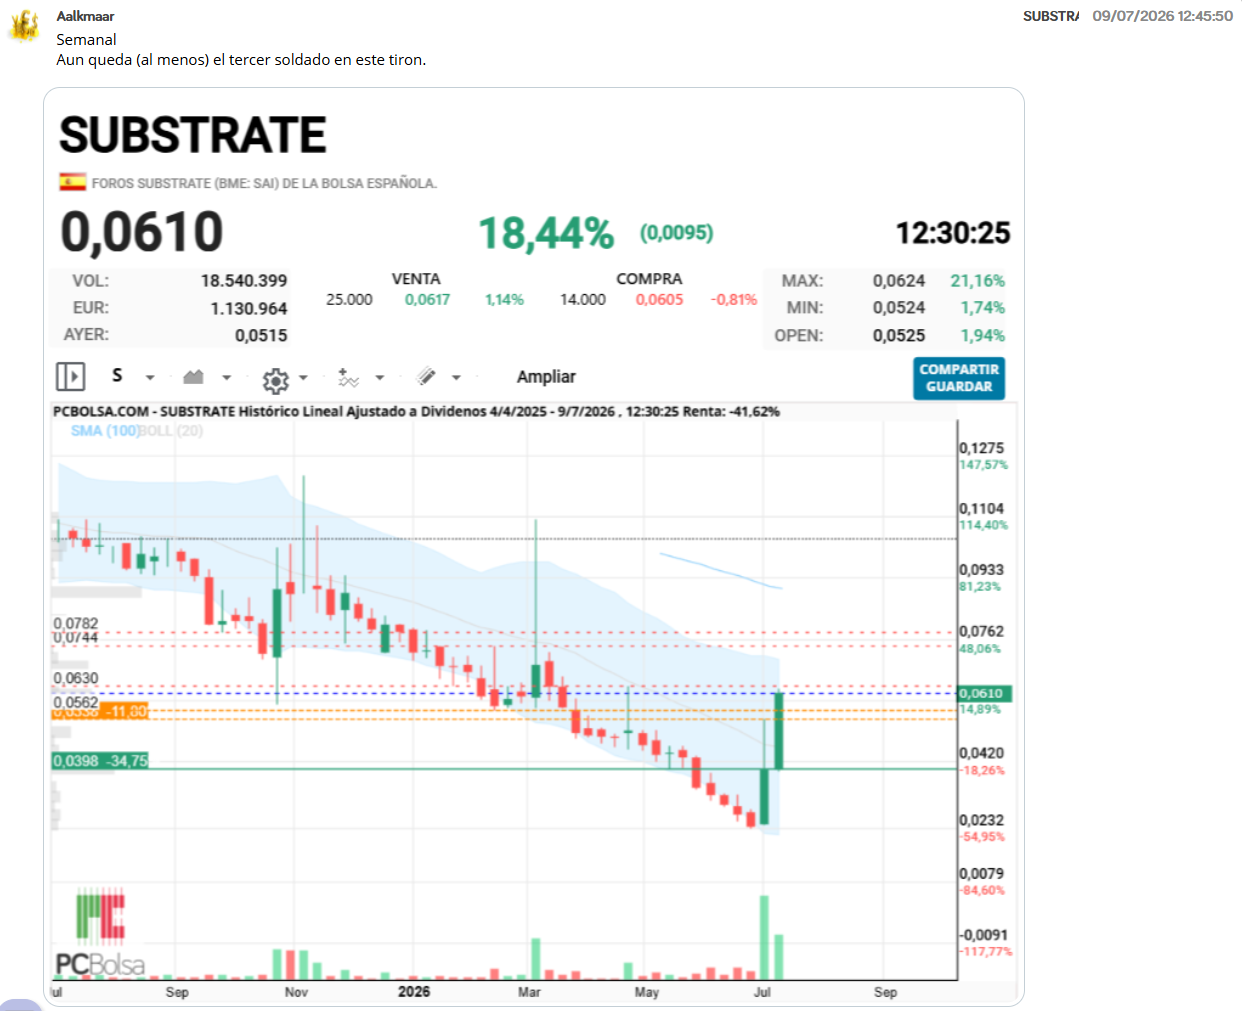The width and height of the screenshot is (1242, 1011).
Task: Toggle the chart side panel icon
Action: pyautogui.click(x=70, y=377)
